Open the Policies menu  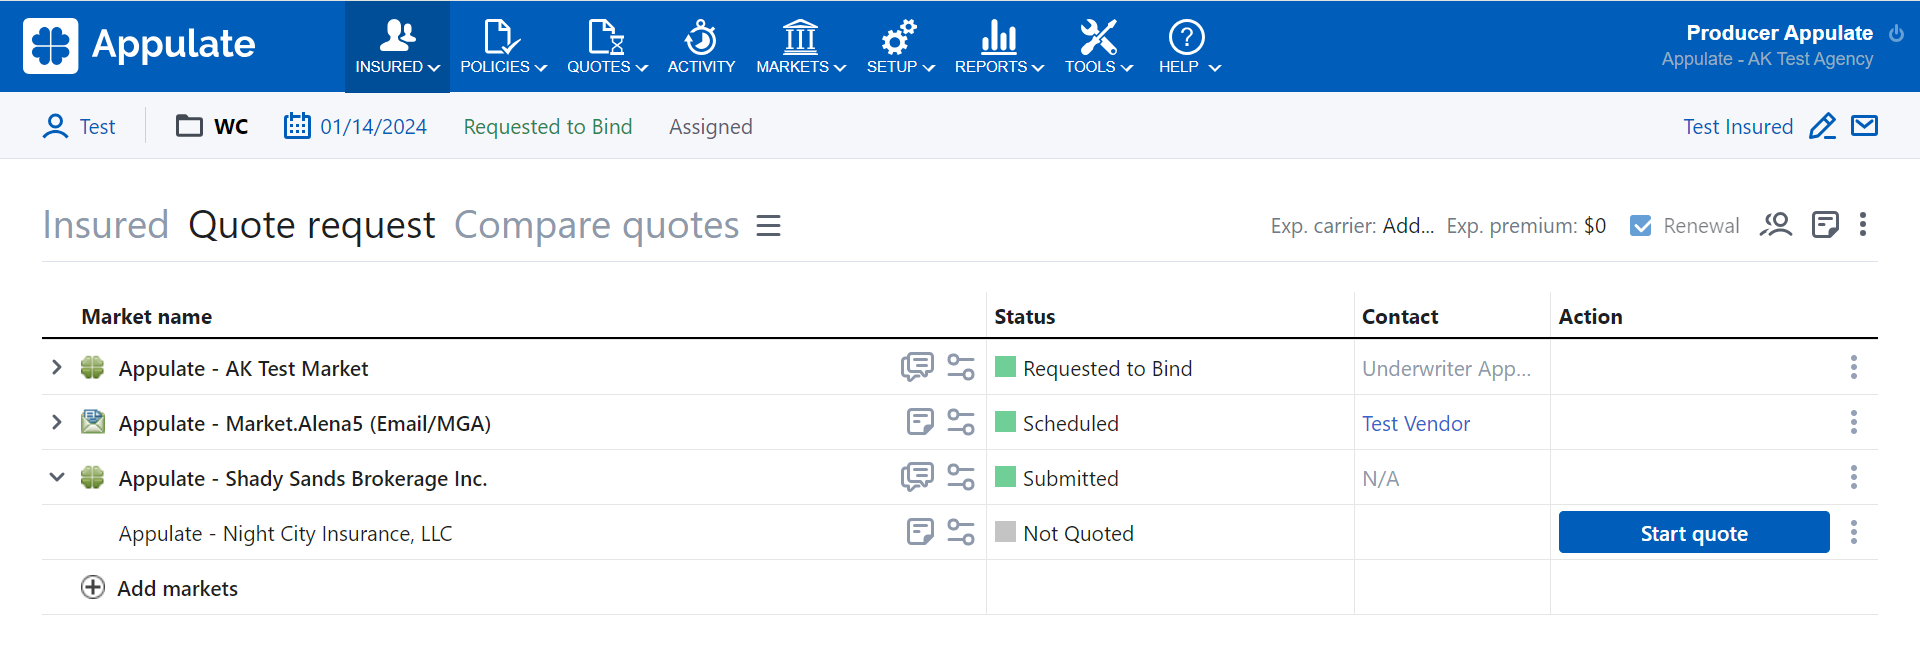[x=503, y=47]
